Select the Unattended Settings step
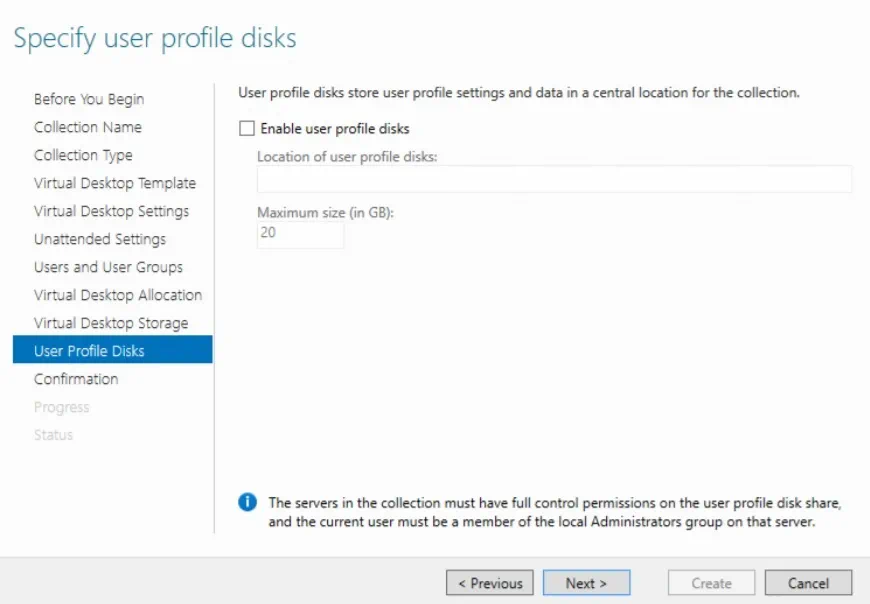 click(x=100, y=239)
